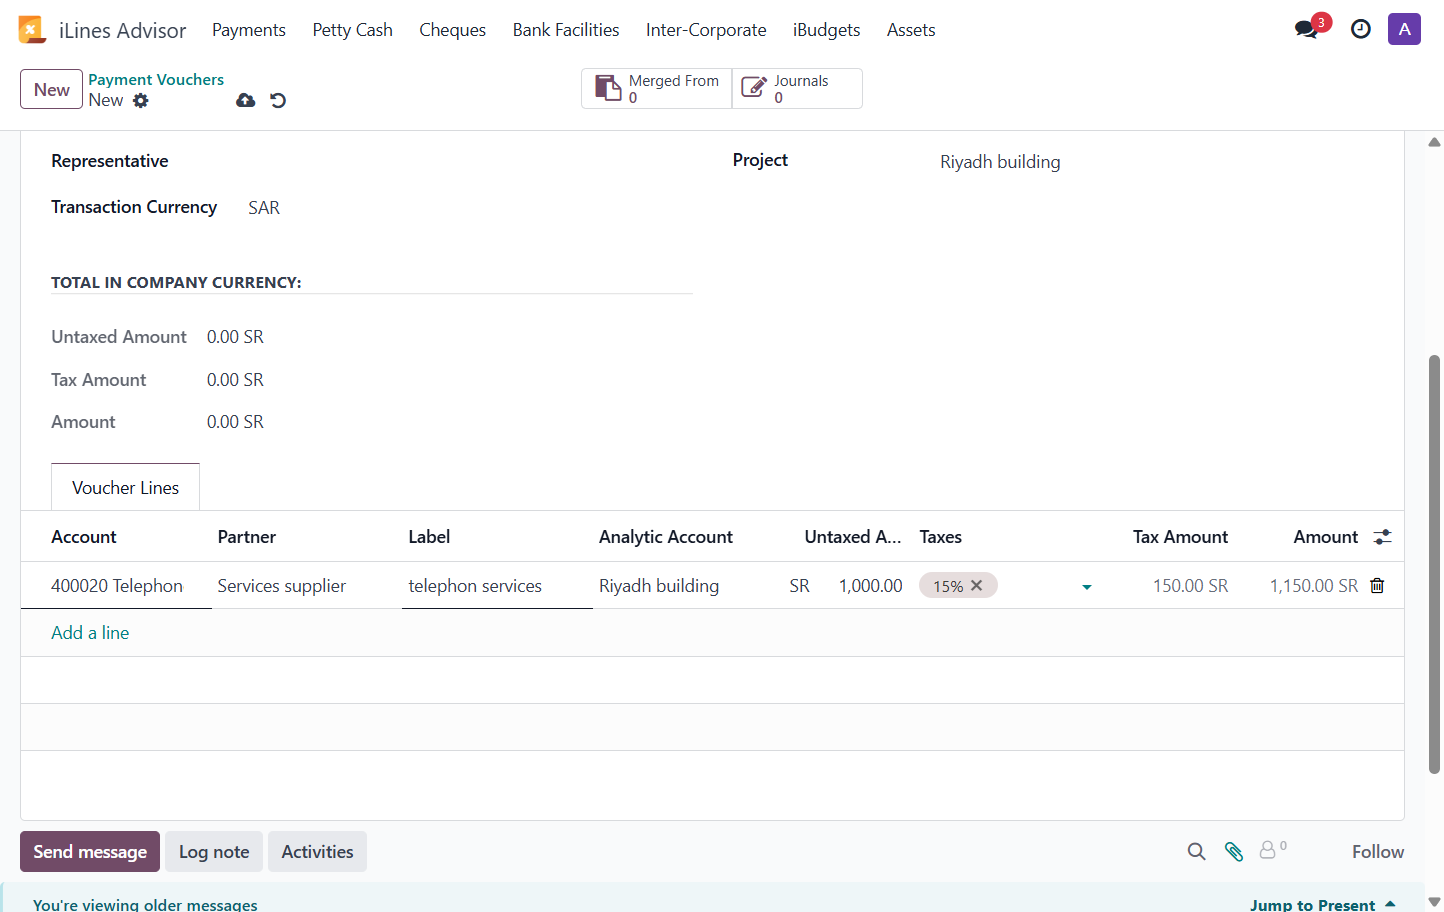Click the iLines Advisor app logo
Image resolution: width=1444 pixels, height=912 pixels.
pyautogui.click(x=32, y=30)
